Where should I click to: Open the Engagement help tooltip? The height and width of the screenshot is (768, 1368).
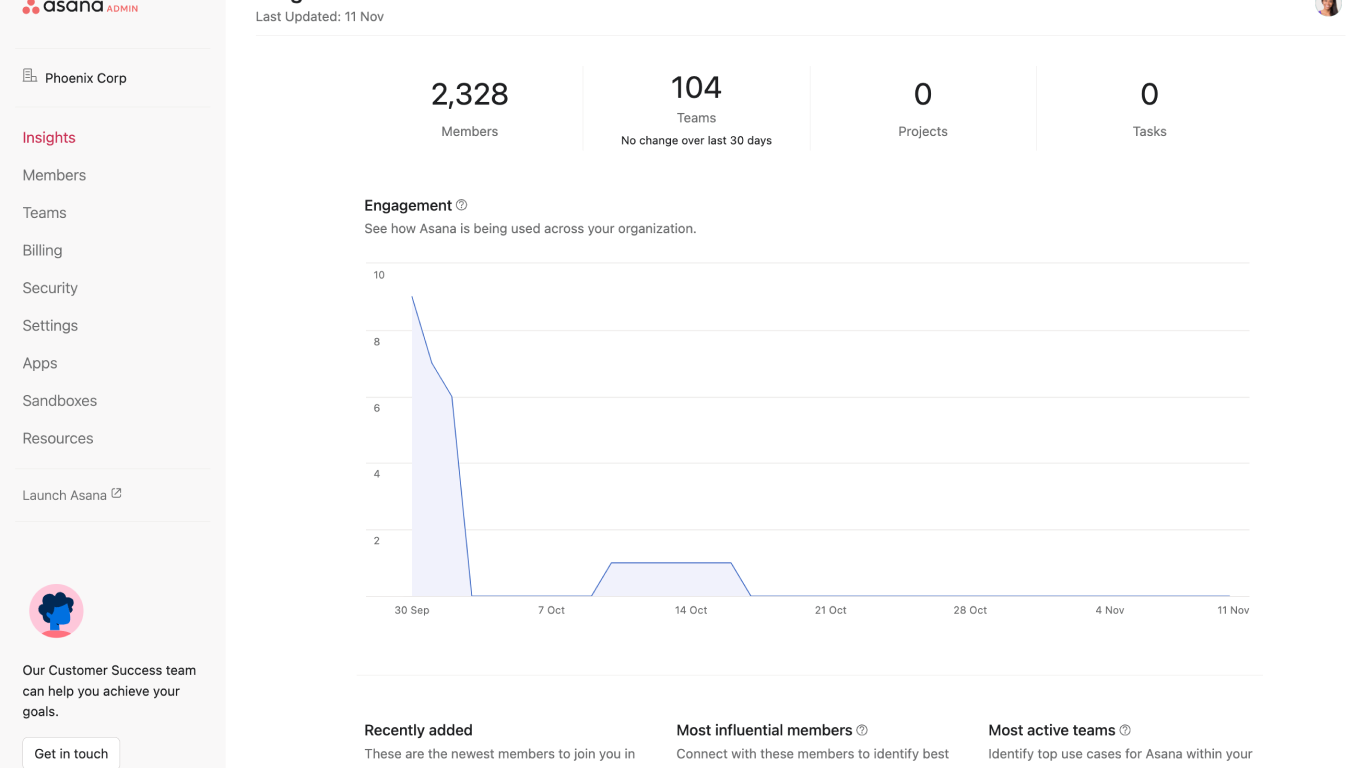461,204
